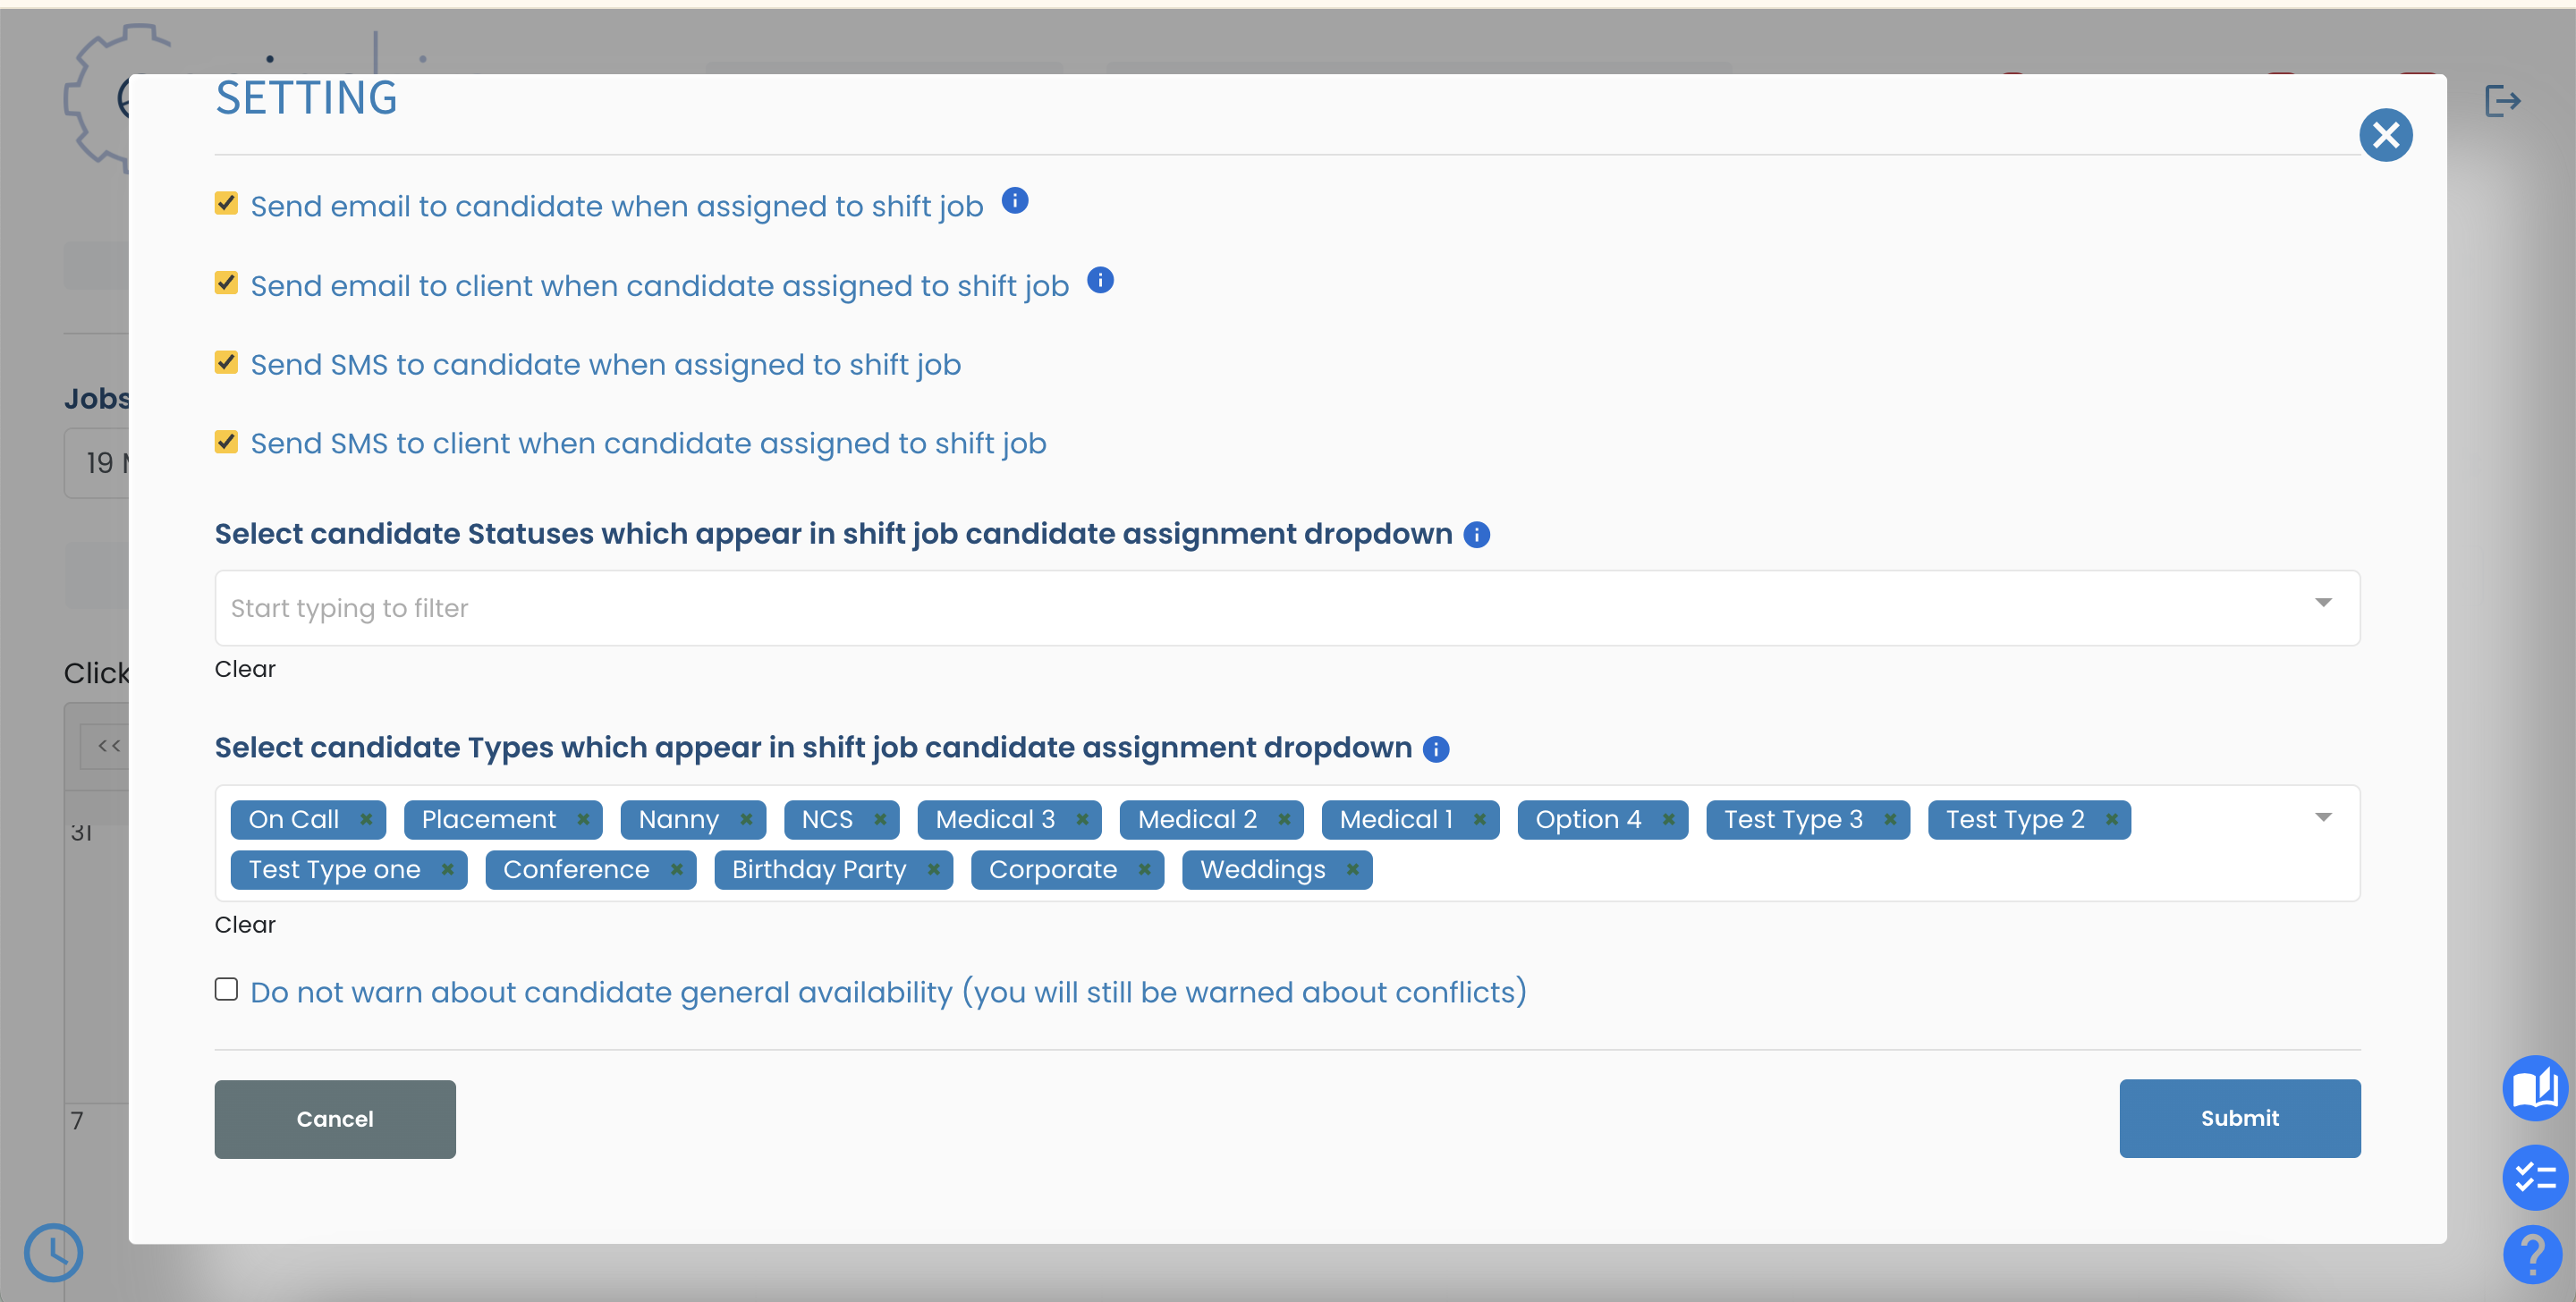
Task: Click the clock icon bottom left
Action: coord(54,1252)
